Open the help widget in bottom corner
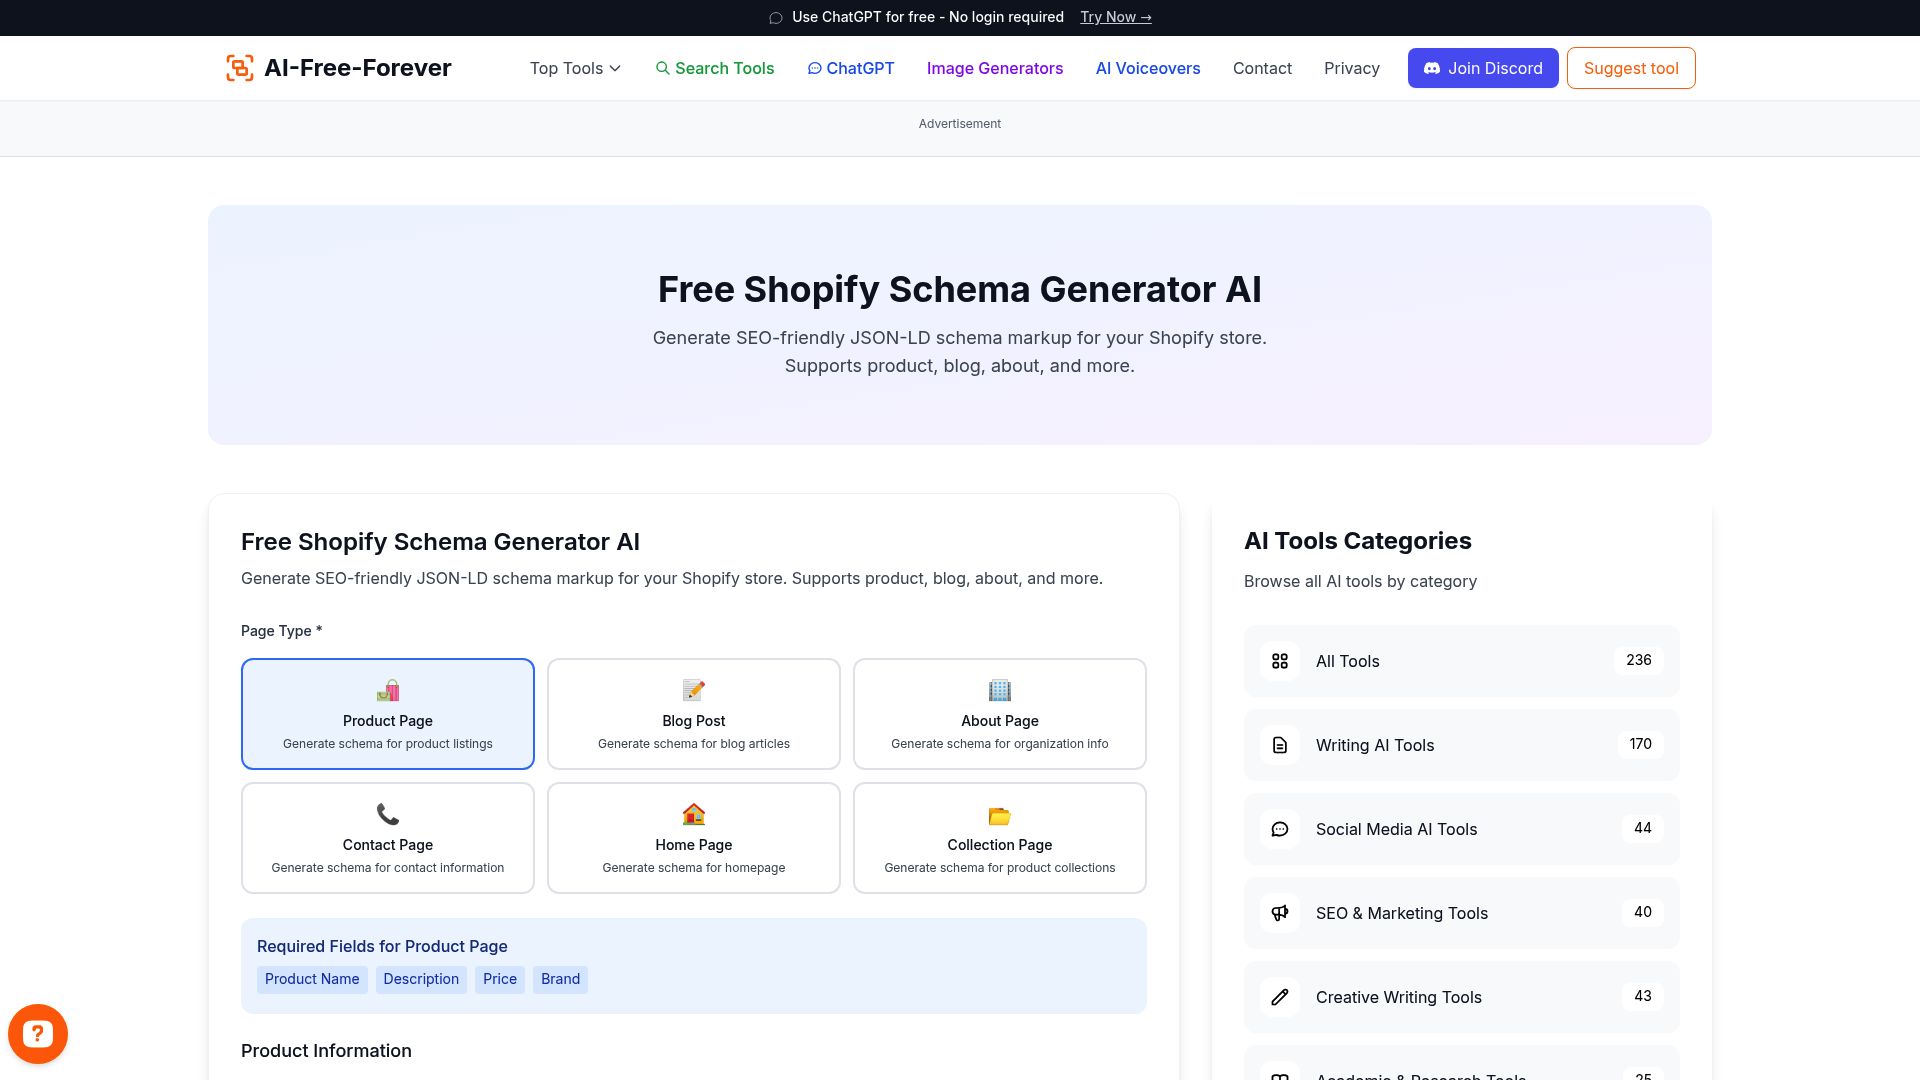This screenshot has height=1080, width=1920. tap(37, 1033)
